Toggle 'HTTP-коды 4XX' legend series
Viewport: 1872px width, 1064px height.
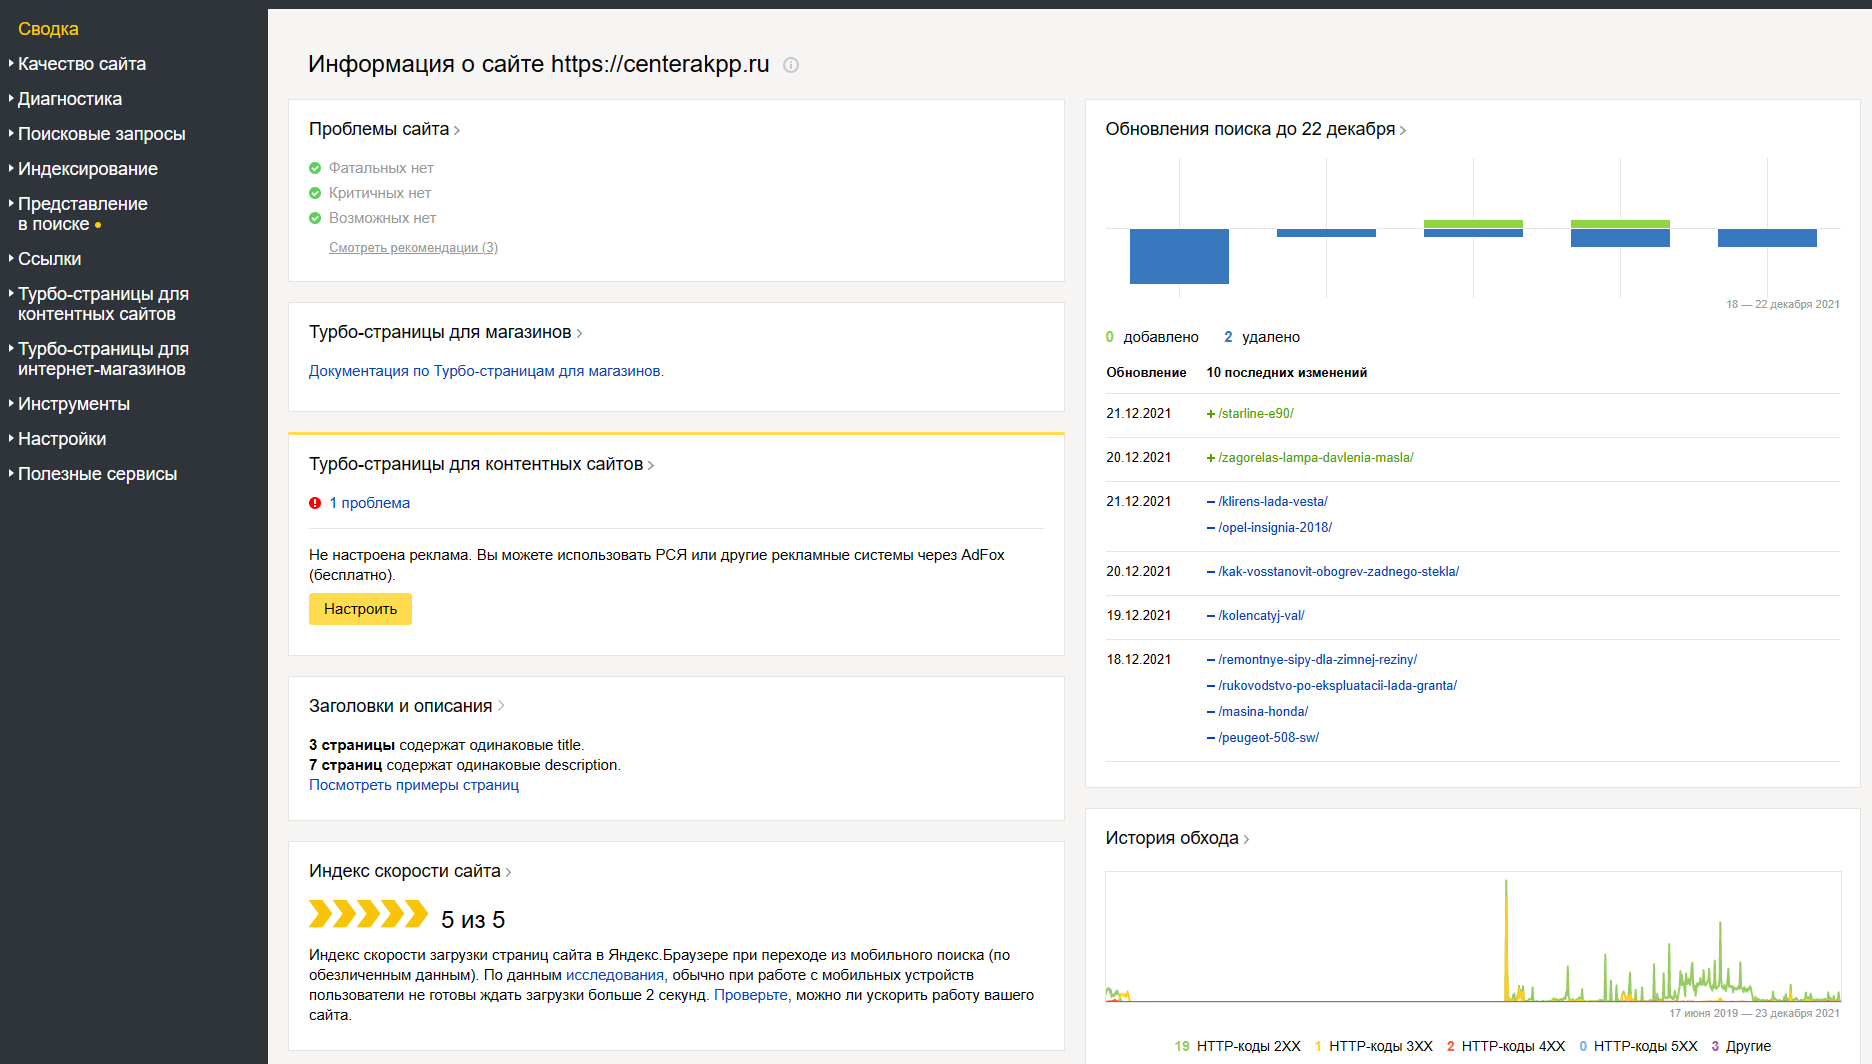pyautogui.click(x=1505, y=1046)
